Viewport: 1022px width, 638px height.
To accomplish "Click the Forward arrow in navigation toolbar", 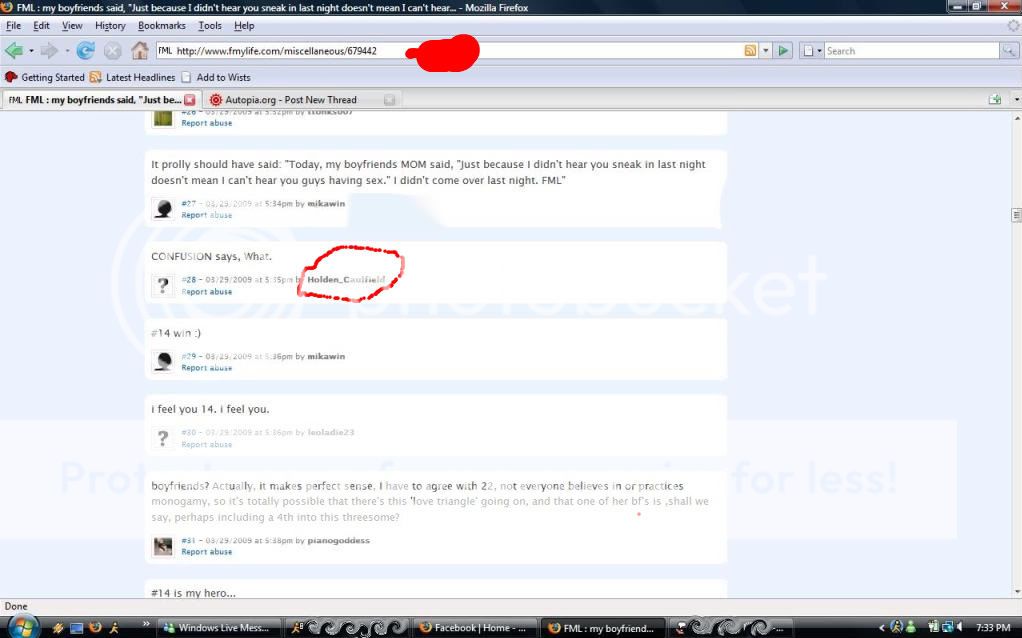I will (49, 50).
